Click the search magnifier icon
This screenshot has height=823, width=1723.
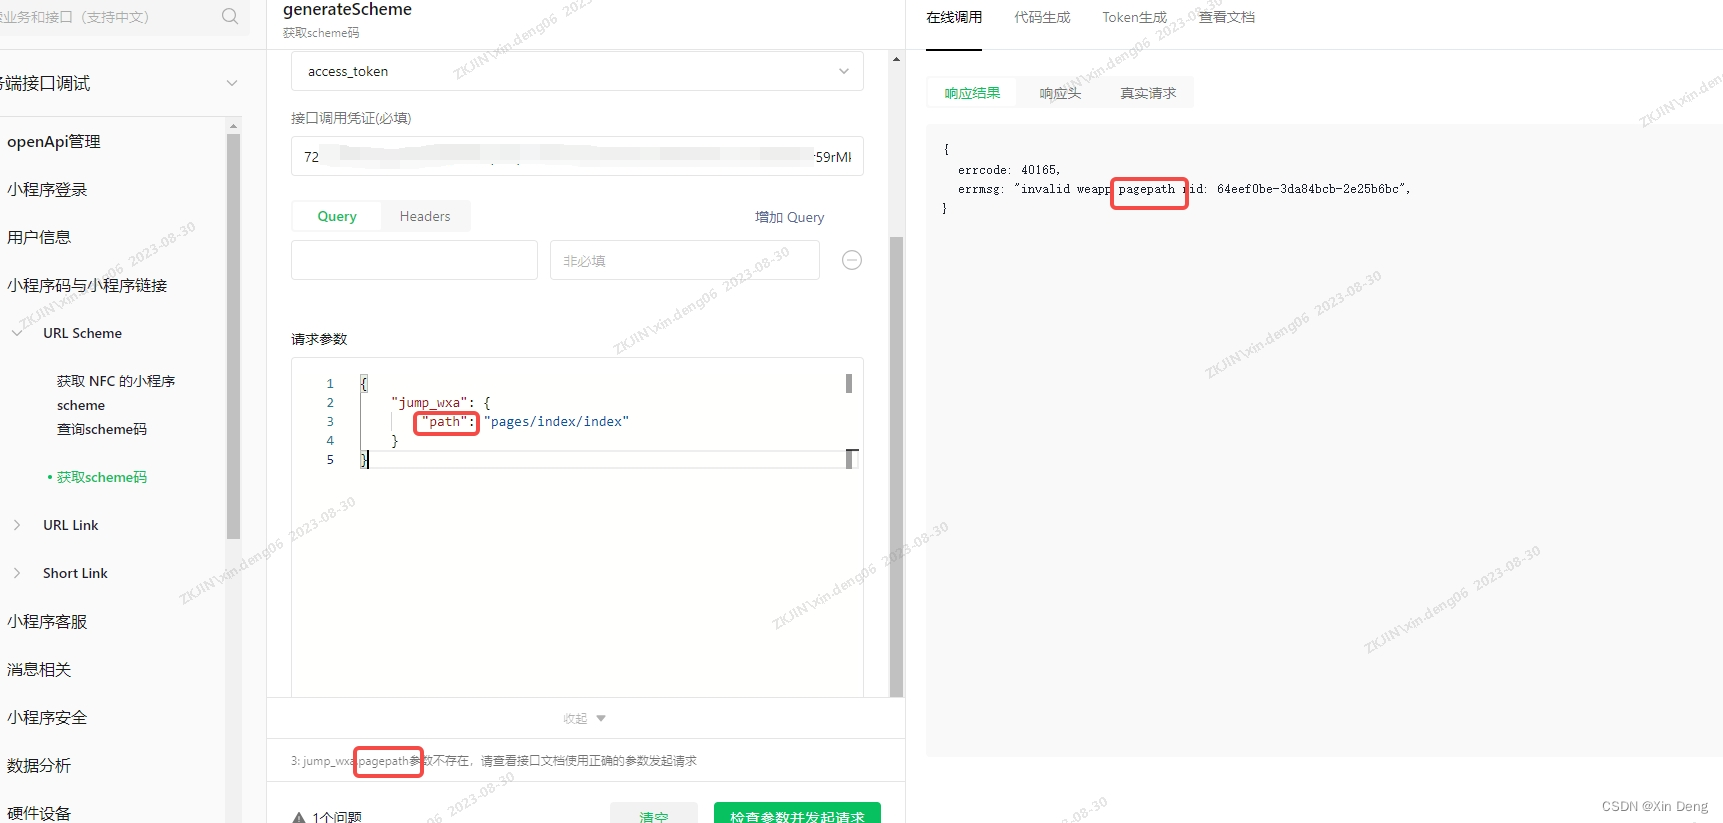pyautogui.click(x=229, y=16)
